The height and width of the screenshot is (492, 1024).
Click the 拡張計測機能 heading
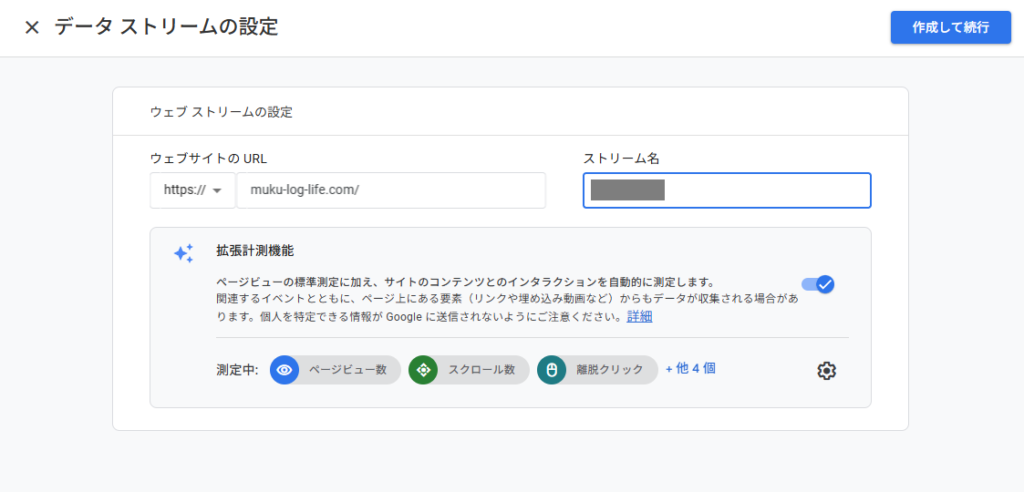(255, 251)
